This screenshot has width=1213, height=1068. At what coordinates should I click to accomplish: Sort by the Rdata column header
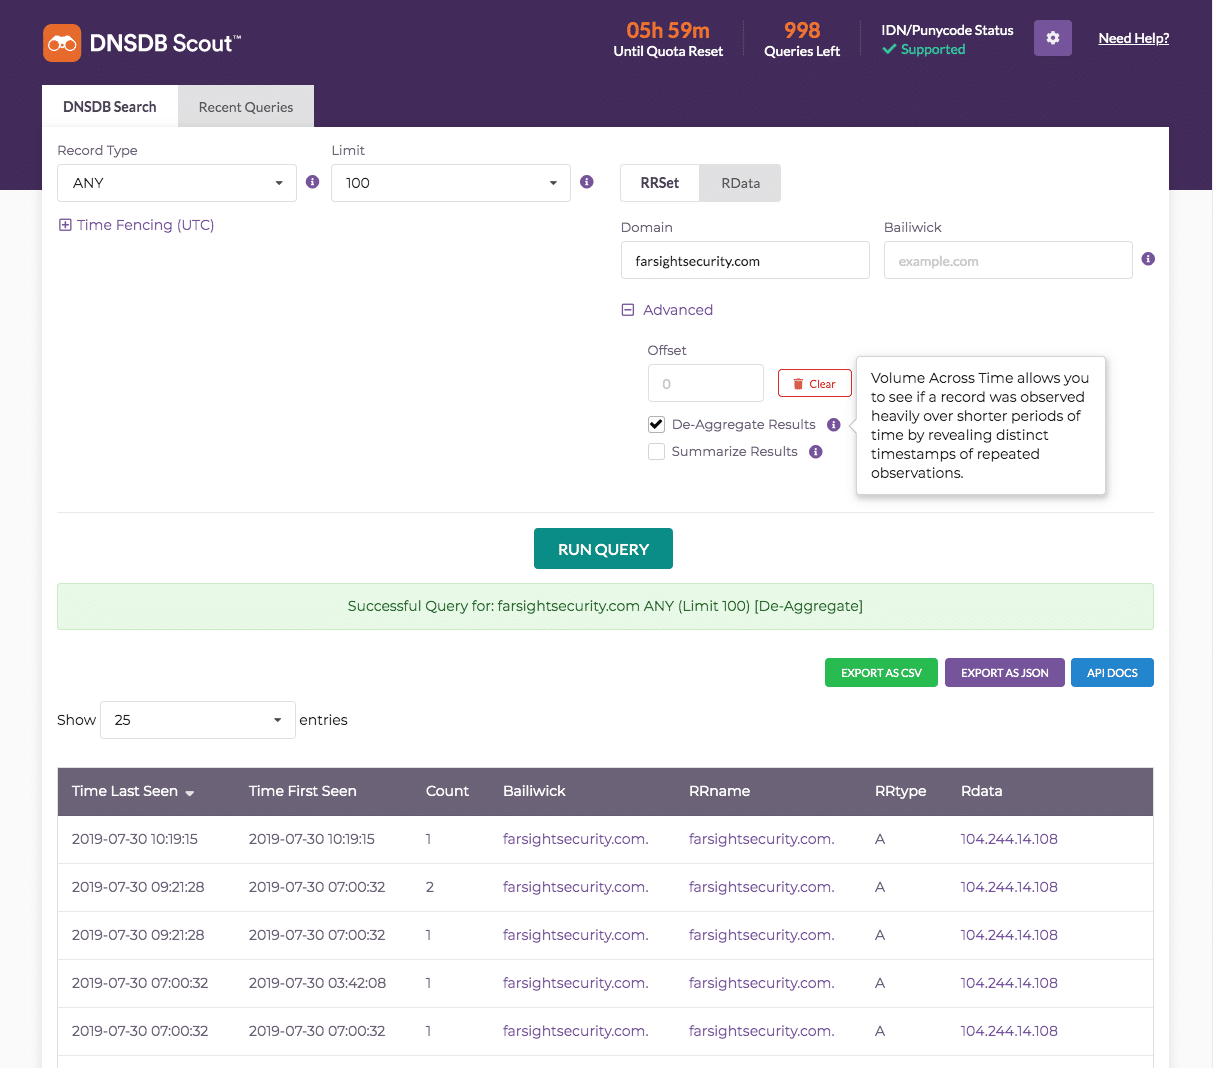point(981,791)
